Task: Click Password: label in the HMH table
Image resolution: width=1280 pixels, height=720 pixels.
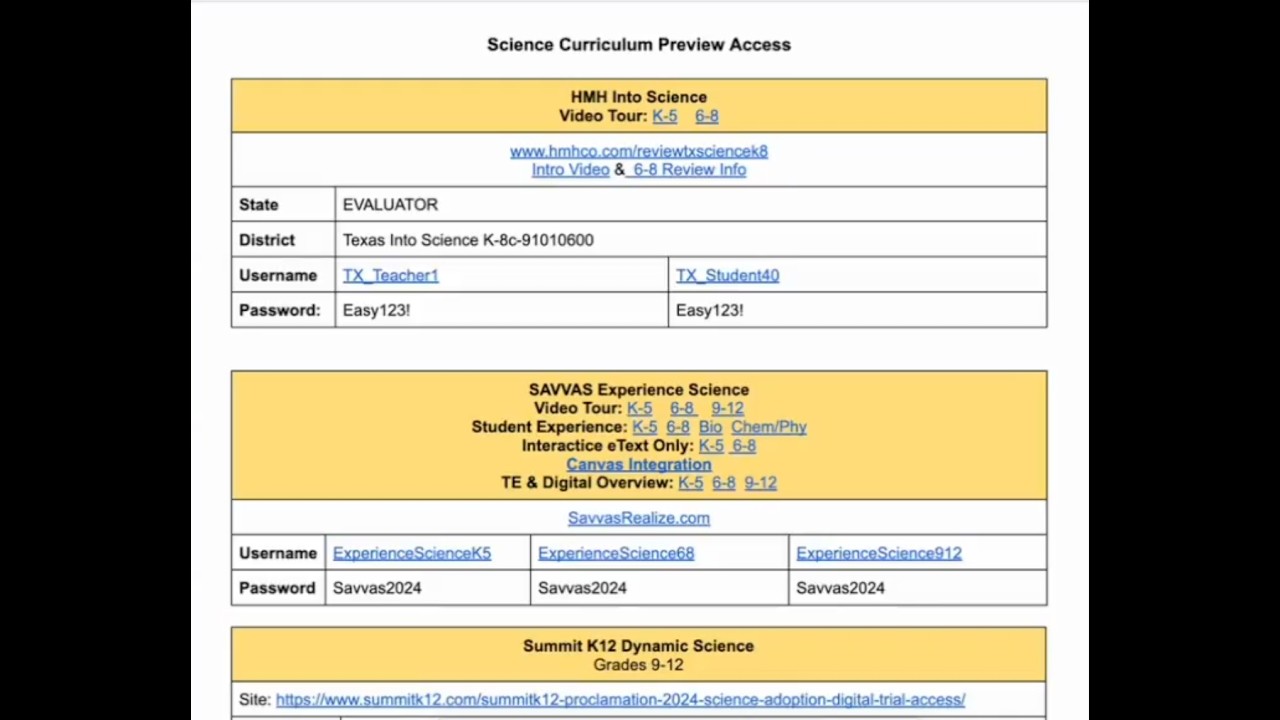Action: pos(280,310)
